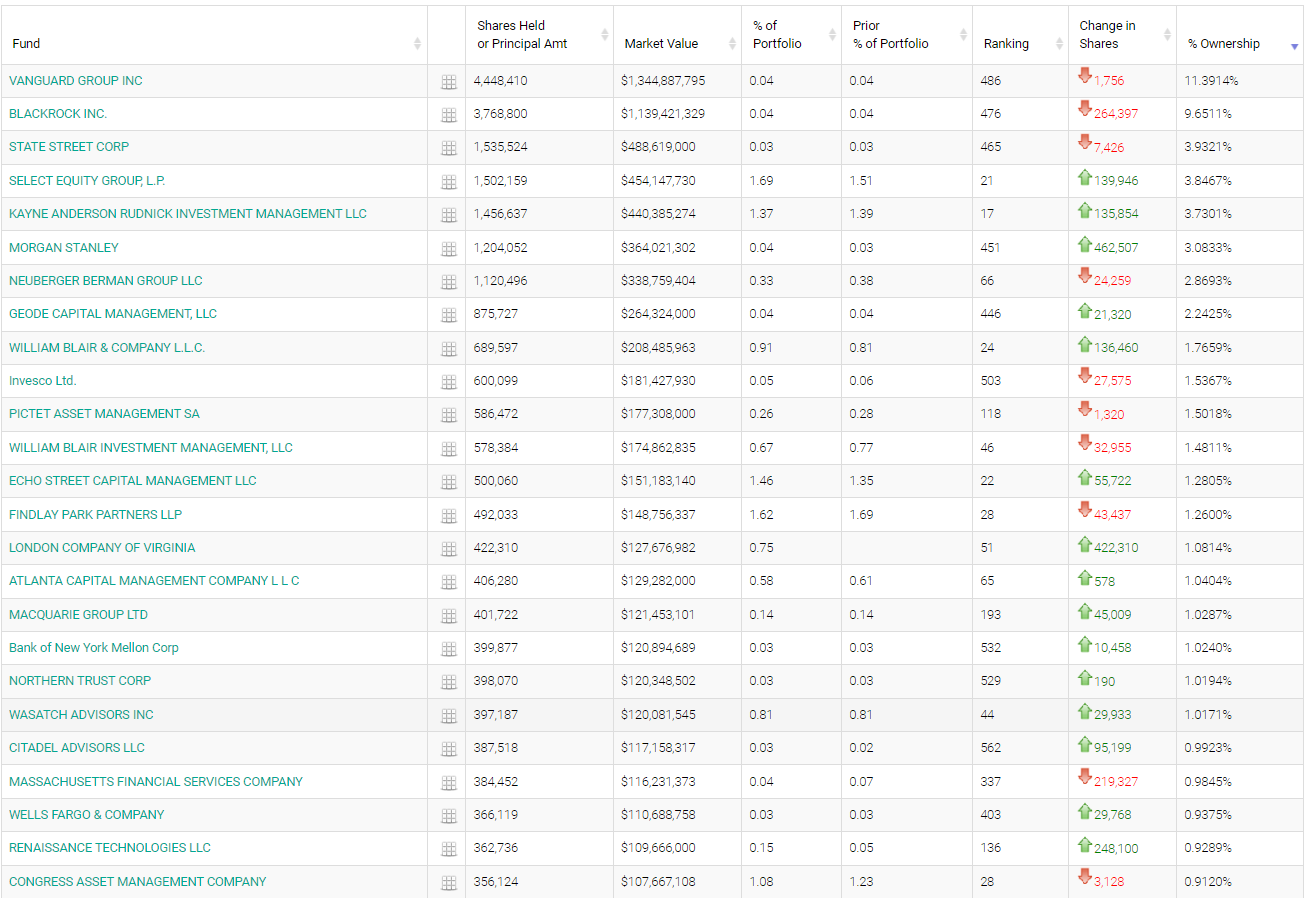Open MORGAN STANLEY fund link
Image resolution: width=1304 pixels, height=898 pixels.
pos(64,248)
